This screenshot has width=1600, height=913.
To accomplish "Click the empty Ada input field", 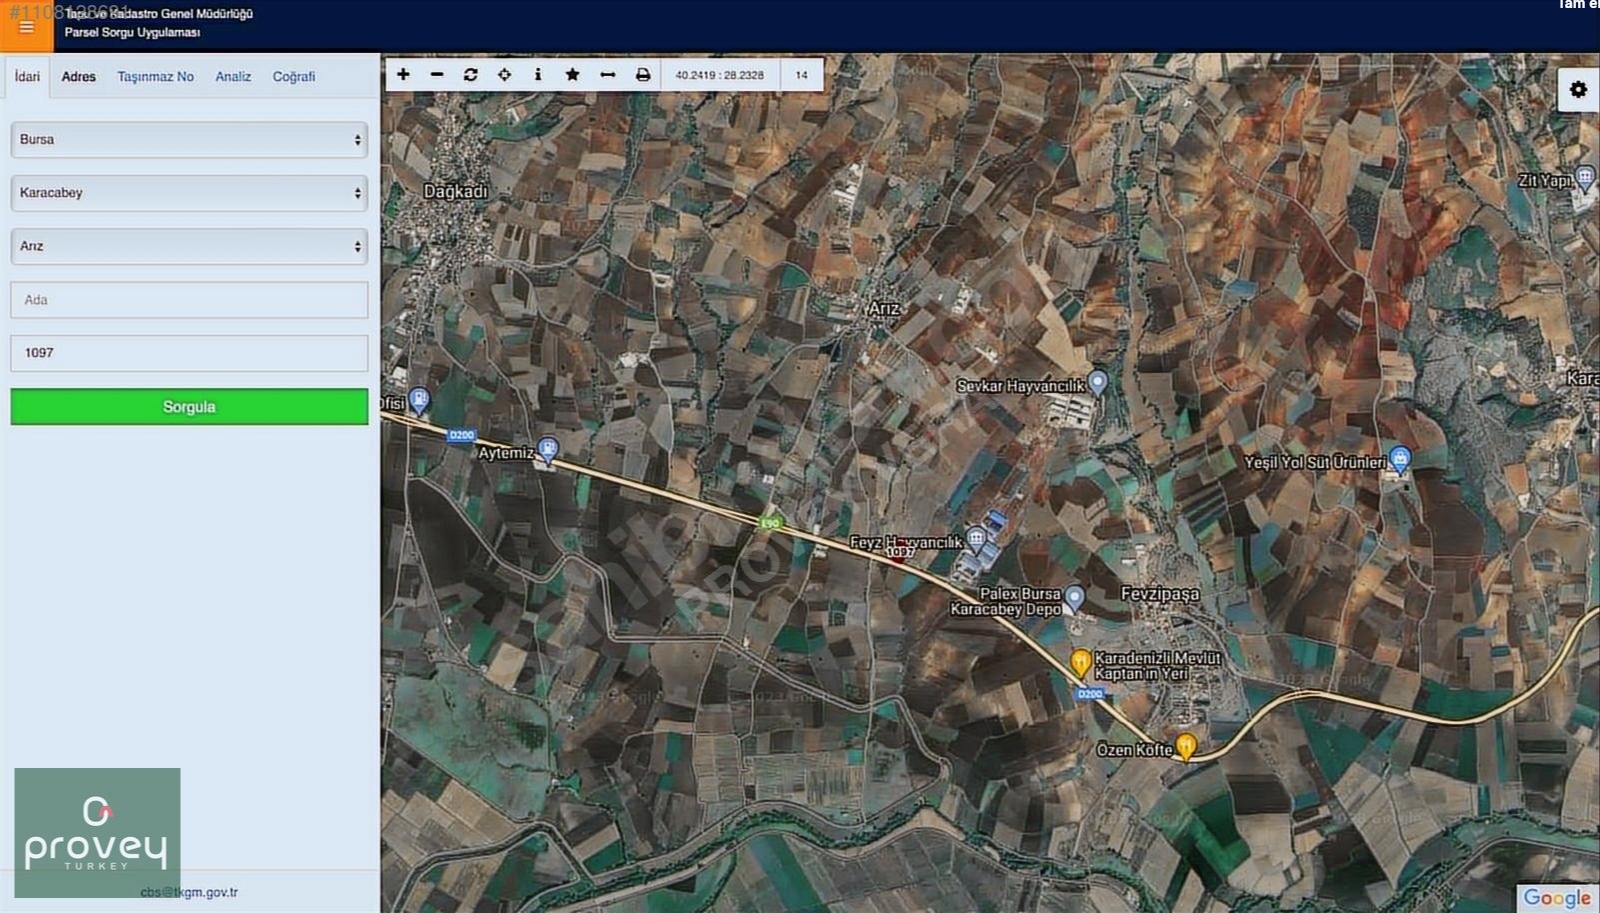I will pos(188,299).
